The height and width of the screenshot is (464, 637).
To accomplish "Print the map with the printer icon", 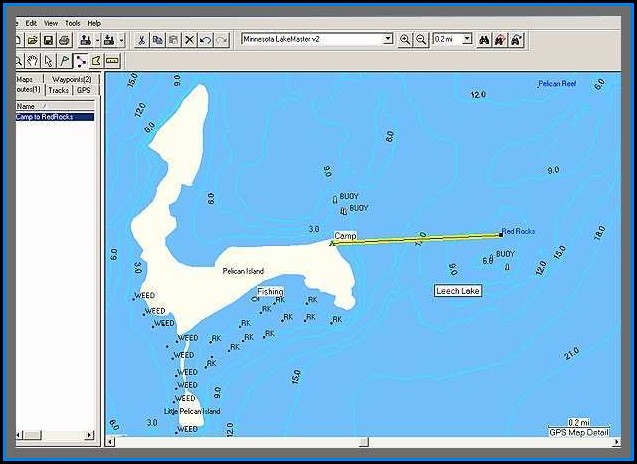I will pyautogui.click(x=65, y=40).
